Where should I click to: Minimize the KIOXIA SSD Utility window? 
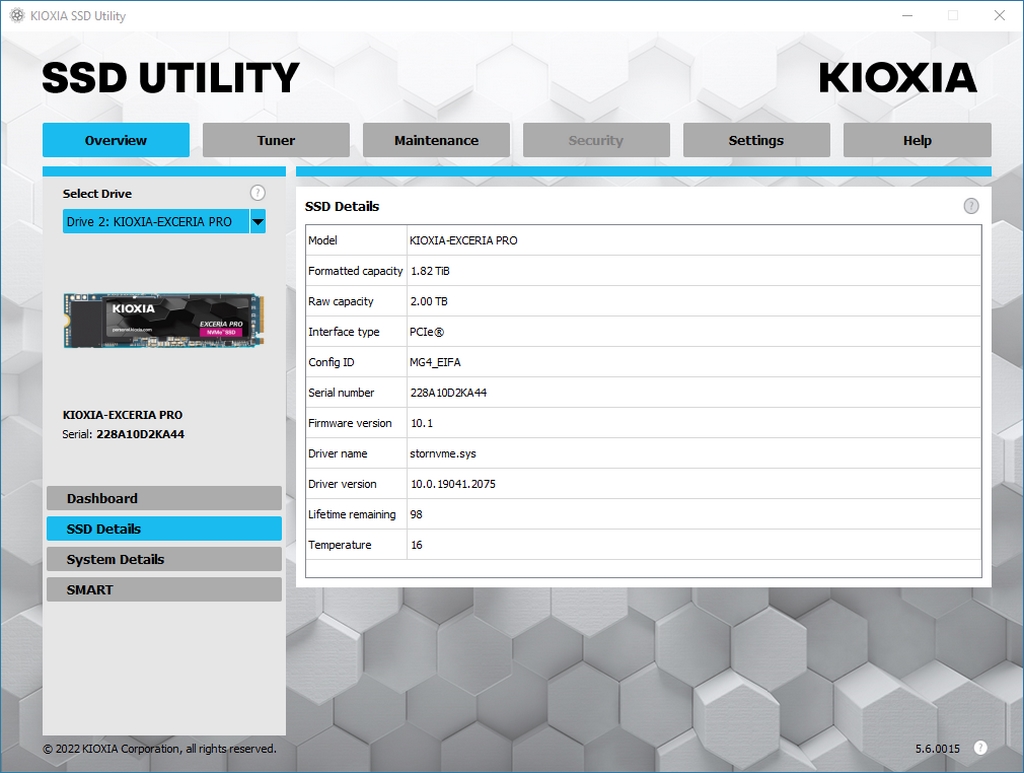[907, 16]
